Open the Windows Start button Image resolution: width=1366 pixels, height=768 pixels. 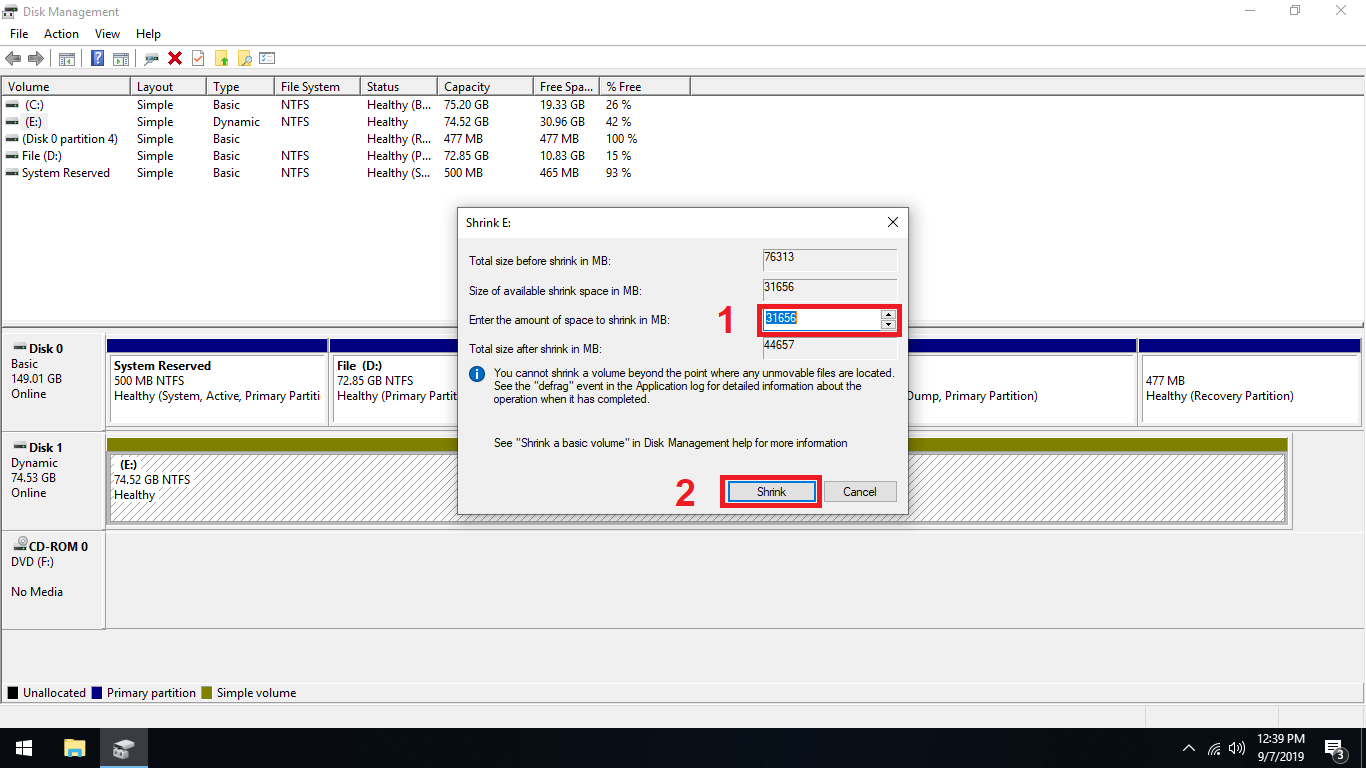click(24, 748)
